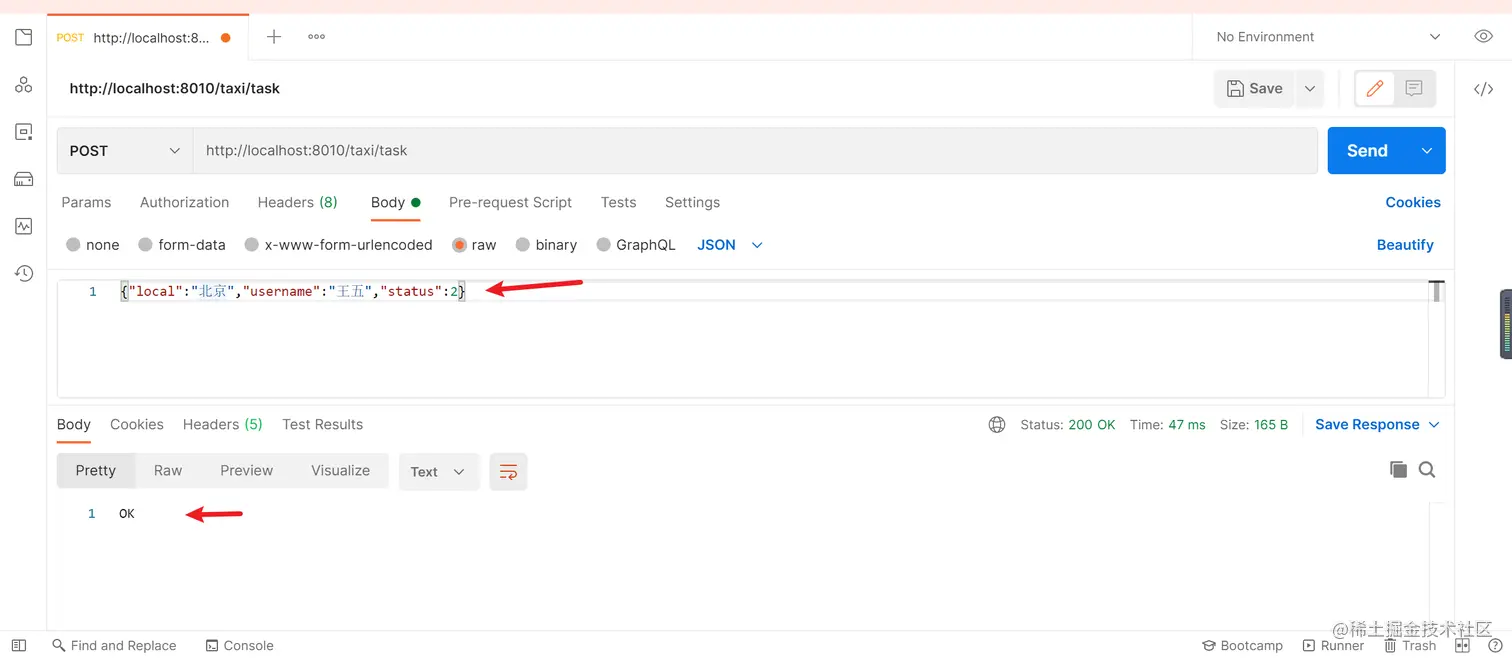This screenshot has height=659, width=1512.
Task: Click the request body editor scrollbar
Action: point(1437,292)
